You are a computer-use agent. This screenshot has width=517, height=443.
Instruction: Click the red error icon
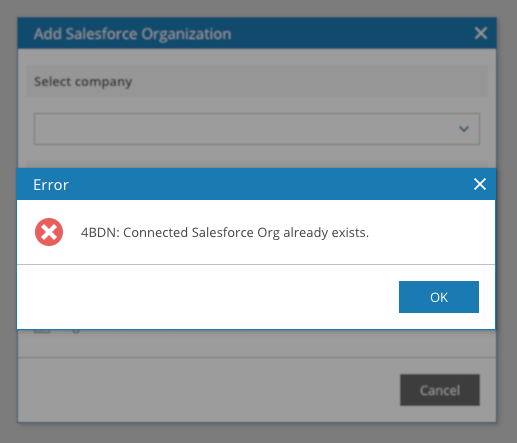click(49, 232)
